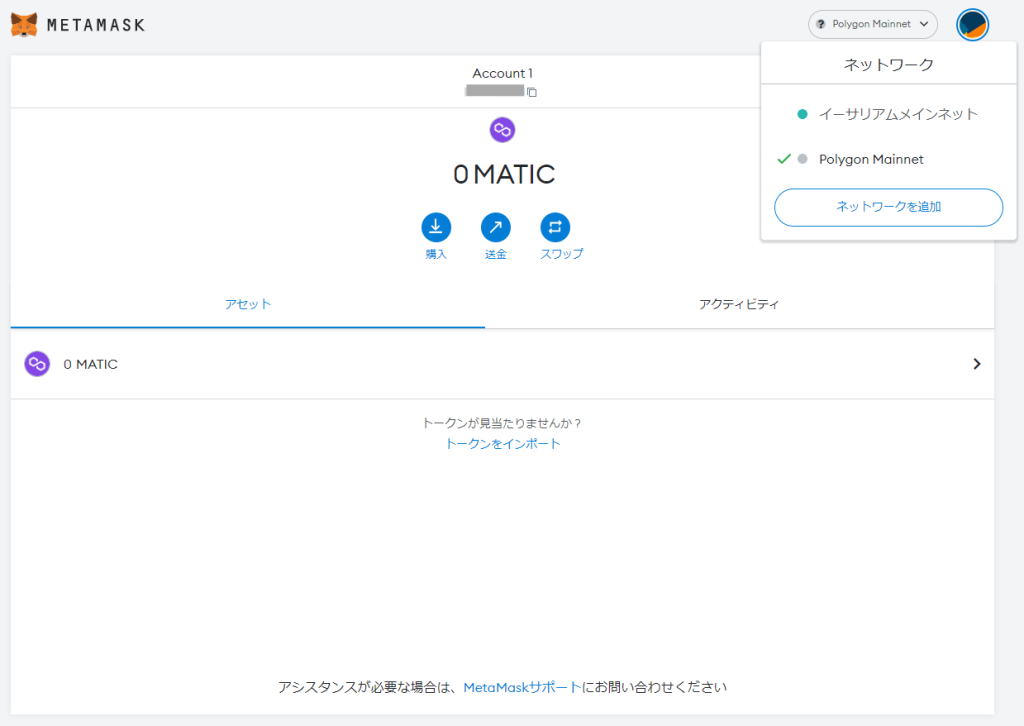The height and width of the screenshot is (726, 1024).
Task: Click the ネットワーク panel title
Action: [888, 65]
